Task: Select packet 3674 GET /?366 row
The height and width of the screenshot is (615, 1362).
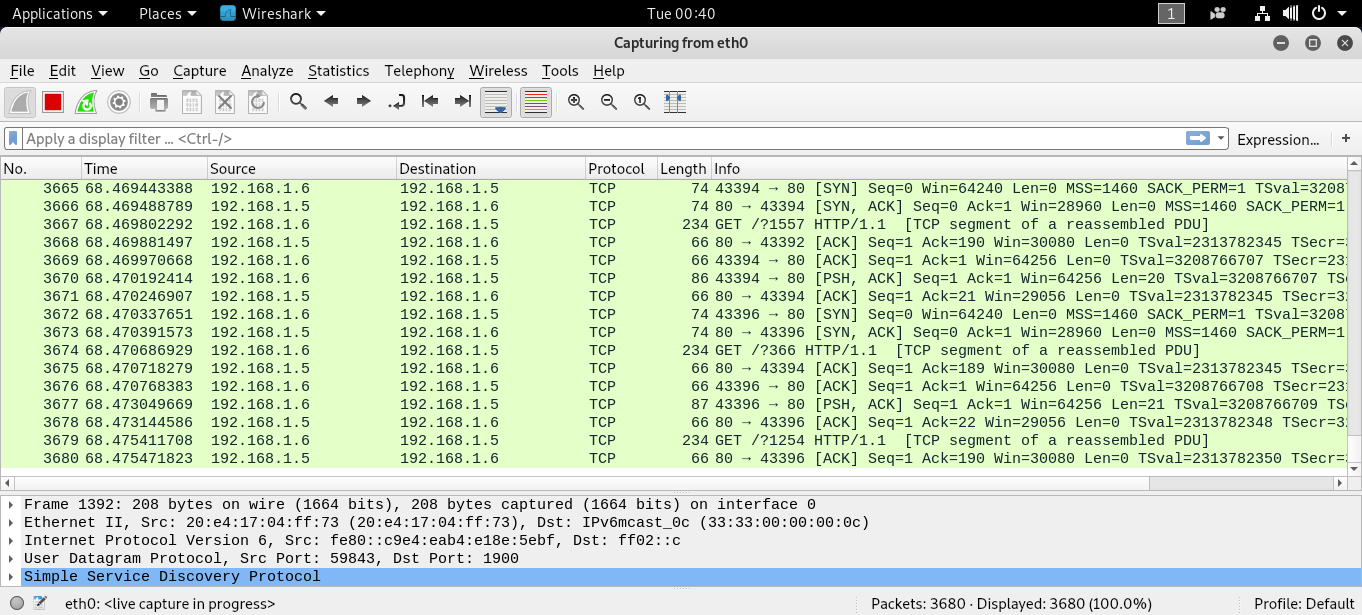Action: coord(673,350)
